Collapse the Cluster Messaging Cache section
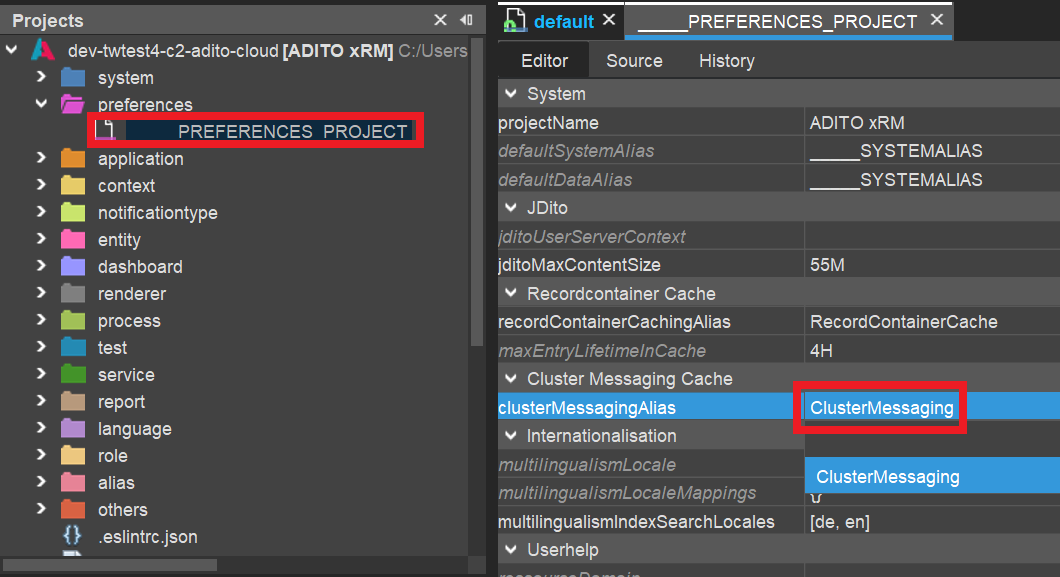The image size is (1060, 577). pyautogui.click(x=511, y=379)
